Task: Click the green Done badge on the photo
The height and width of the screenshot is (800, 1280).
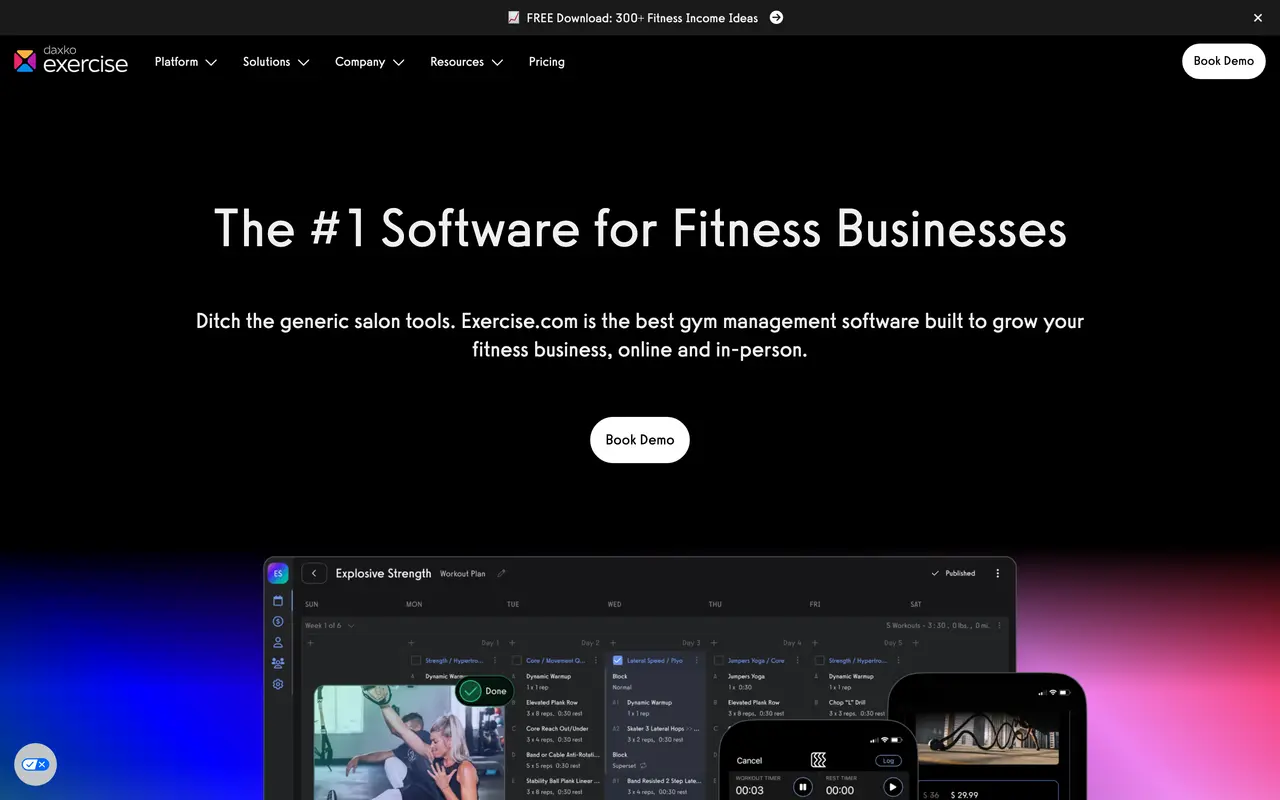Action: click(485, 691)
